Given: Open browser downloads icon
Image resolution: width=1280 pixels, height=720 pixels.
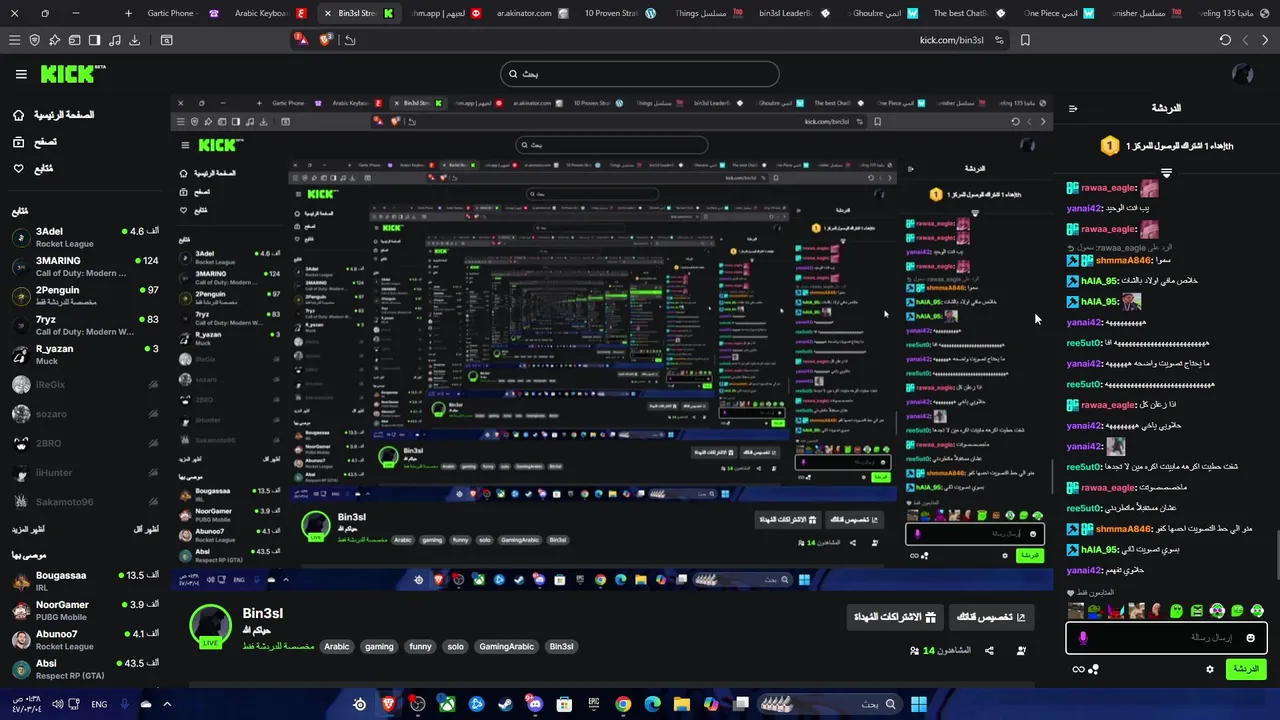Looking at the screenshot, I should tap(134, 40).
